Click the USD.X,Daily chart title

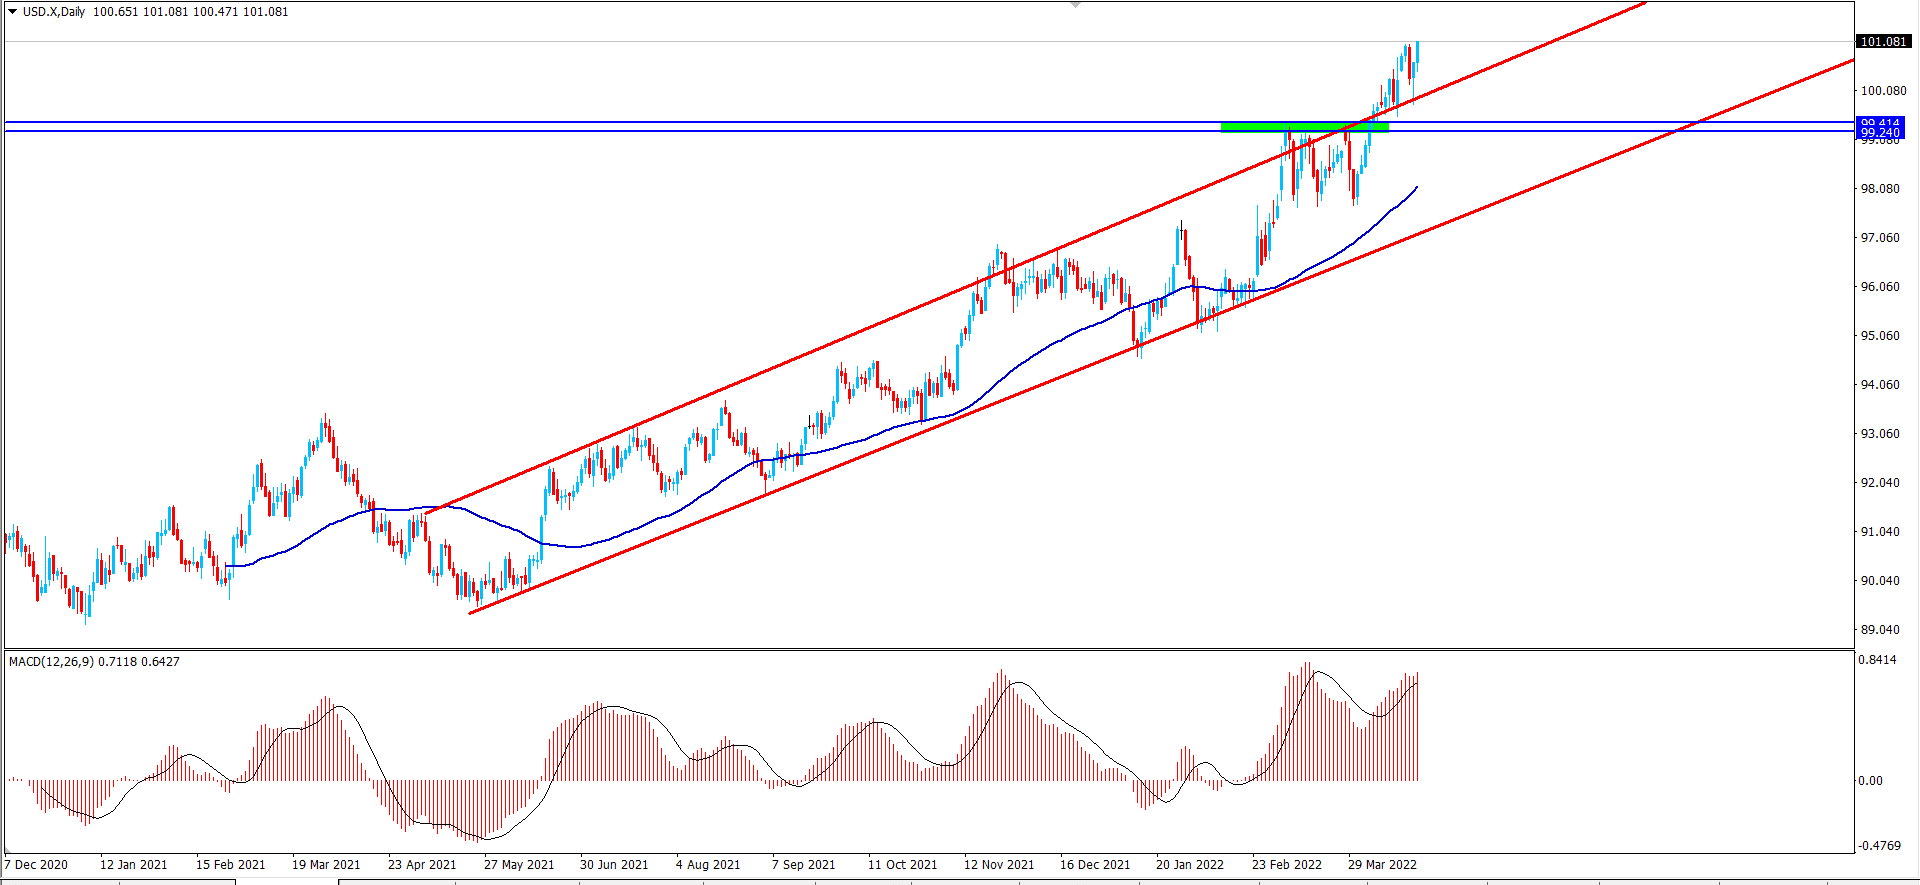click(x=54, y=12)
